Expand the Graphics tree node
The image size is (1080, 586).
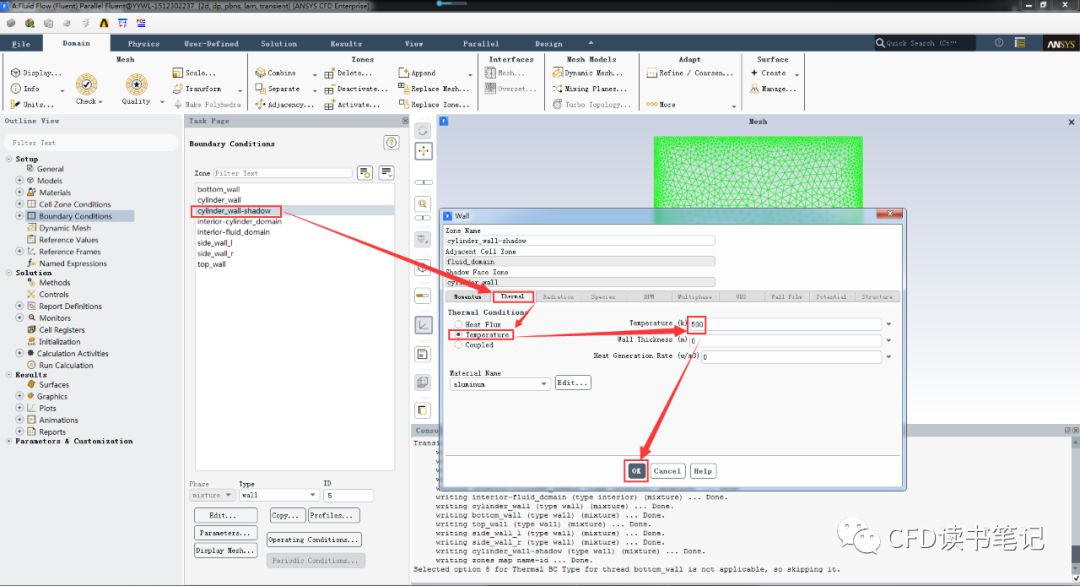coord(19,396)
